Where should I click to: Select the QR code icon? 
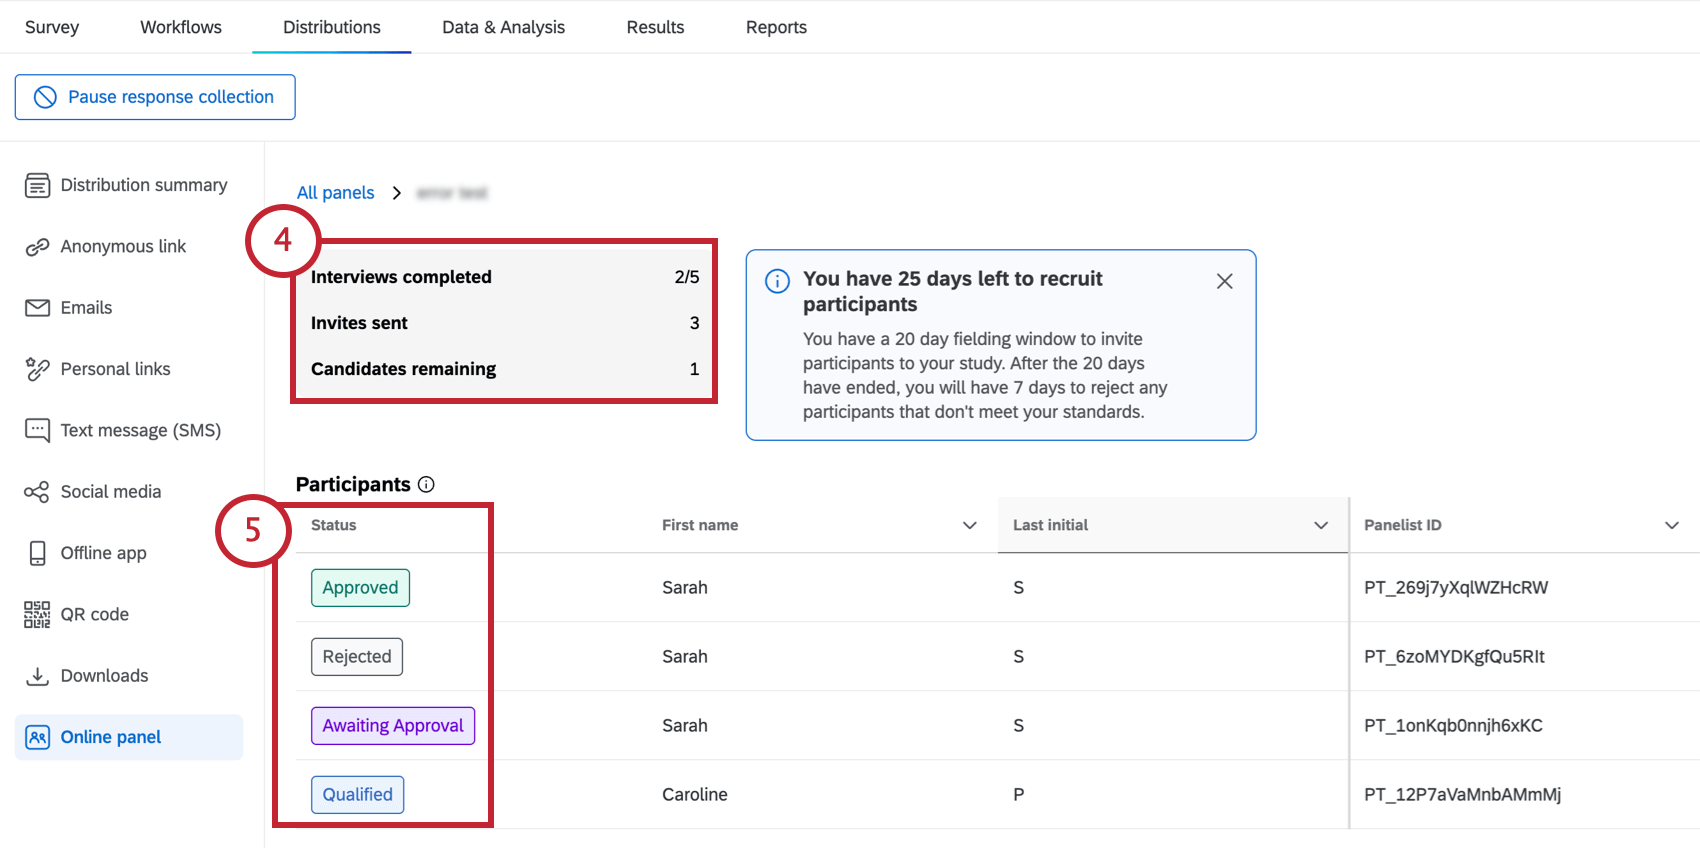coord(37,614)
